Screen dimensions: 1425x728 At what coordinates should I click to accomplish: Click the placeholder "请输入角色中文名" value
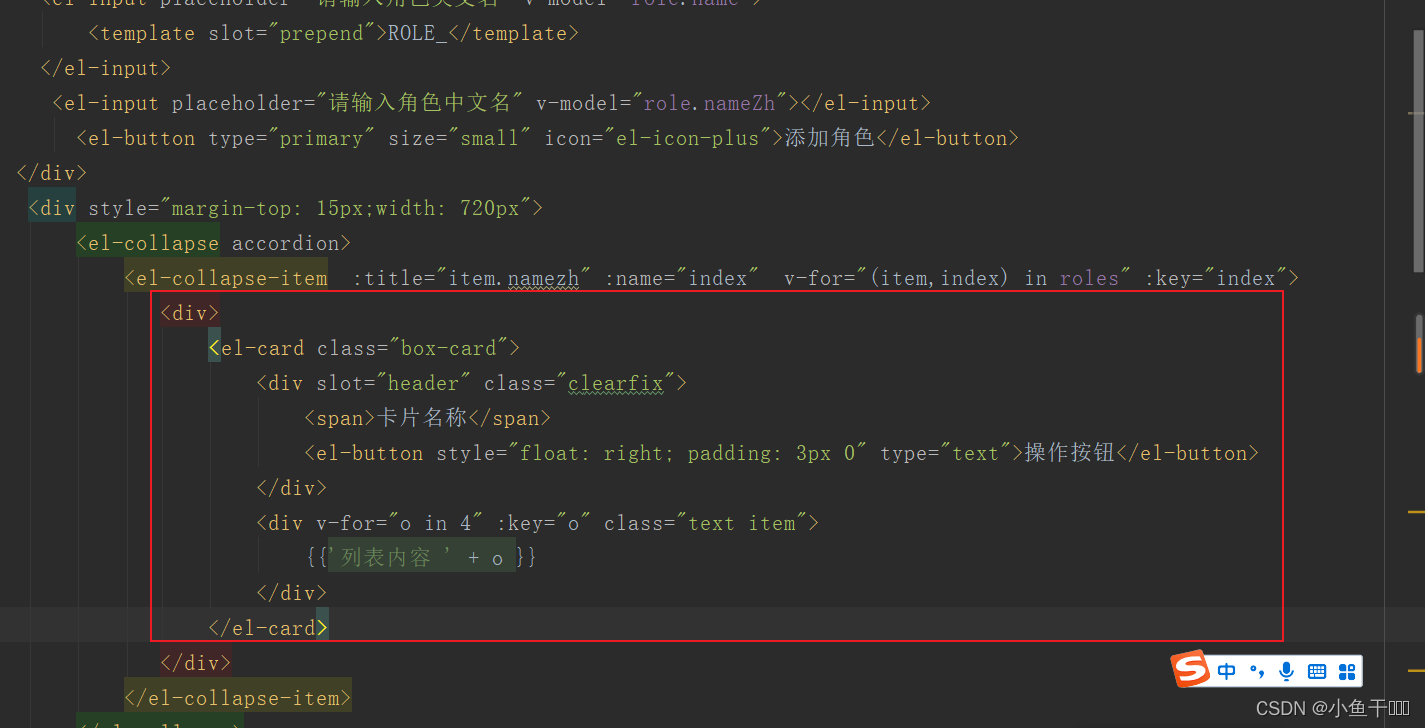420,103
